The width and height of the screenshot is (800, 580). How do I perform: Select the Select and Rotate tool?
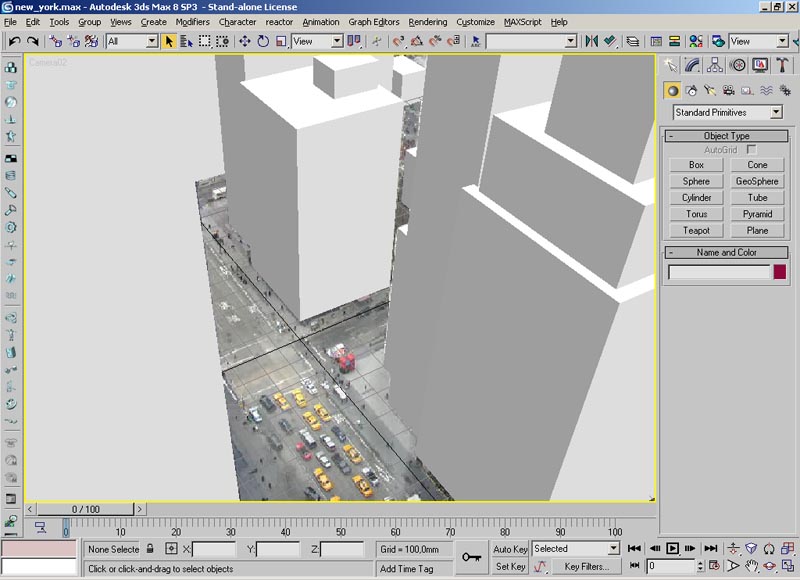[263, 41]
